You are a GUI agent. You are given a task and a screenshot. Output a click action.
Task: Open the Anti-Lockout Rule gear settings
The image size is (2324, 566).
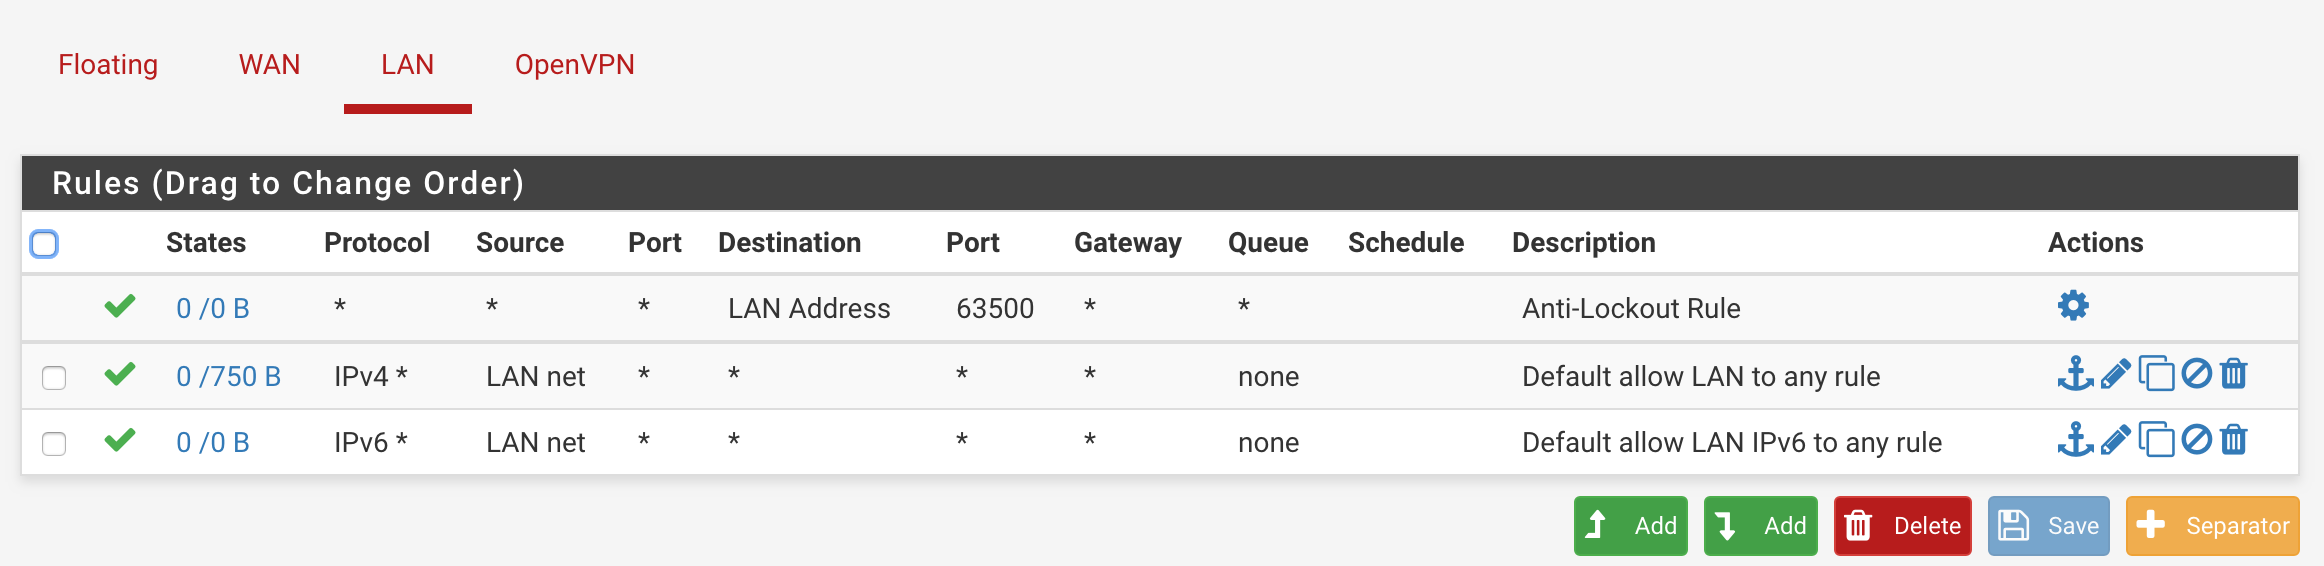2073,306
